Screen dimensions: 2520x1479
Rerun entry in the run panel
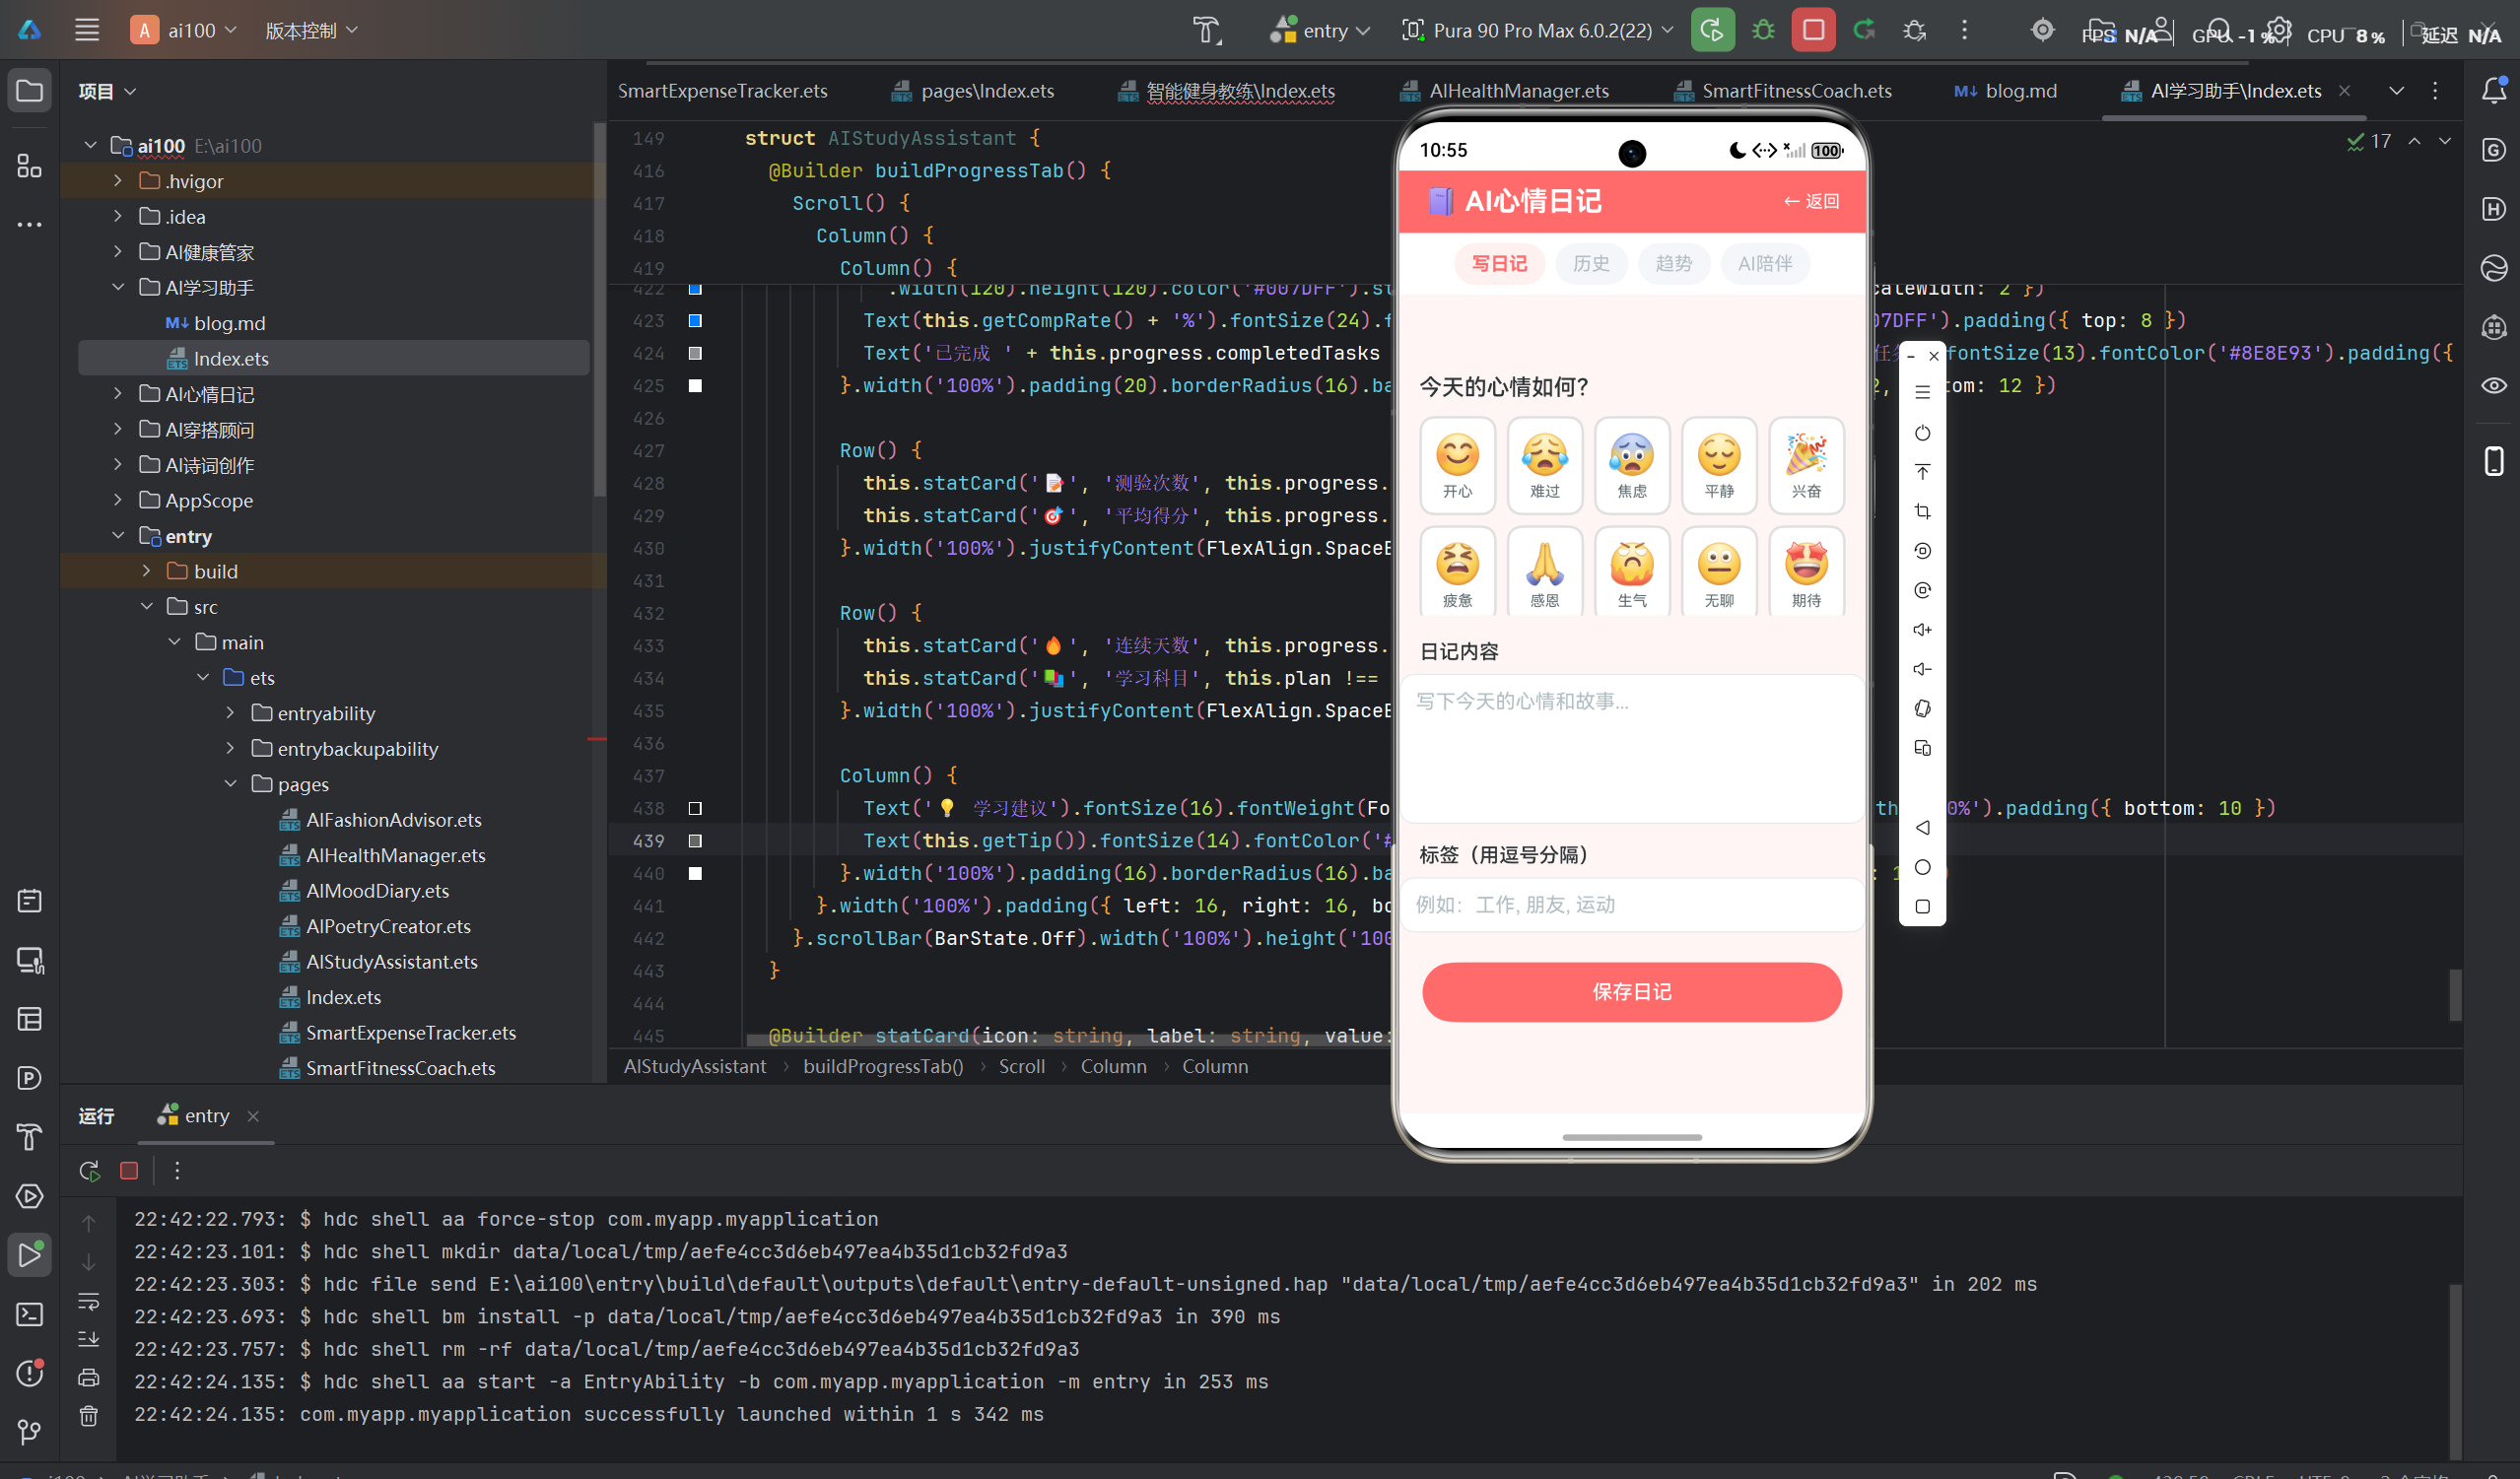click(x=89, y=1170)
